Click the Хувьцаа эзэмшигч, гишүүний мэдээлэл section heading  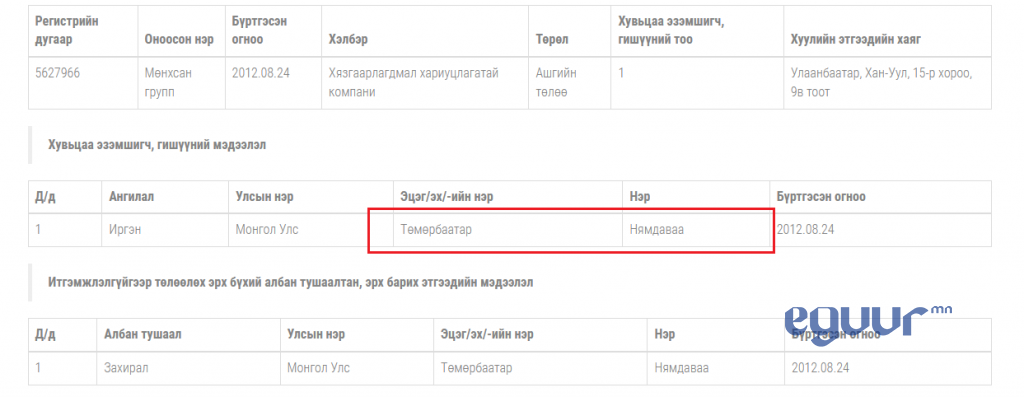click(157, 146)
